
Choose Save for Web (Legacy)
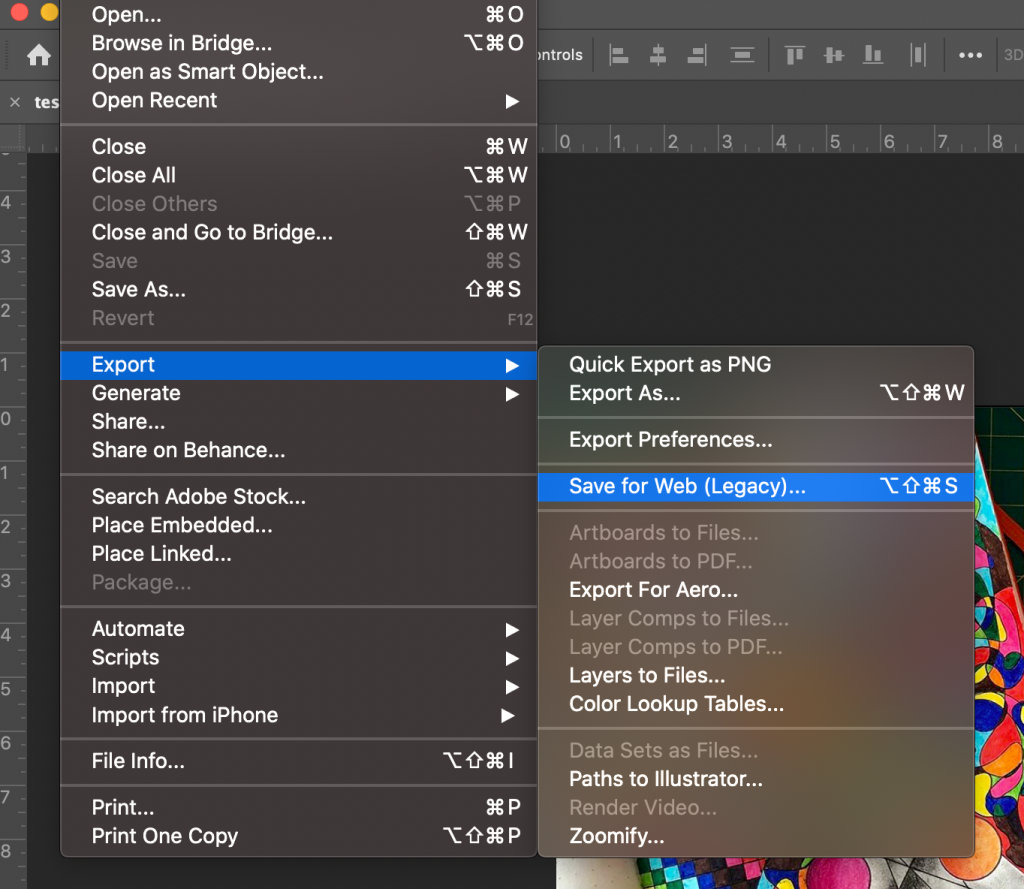(x=690, y=486)
